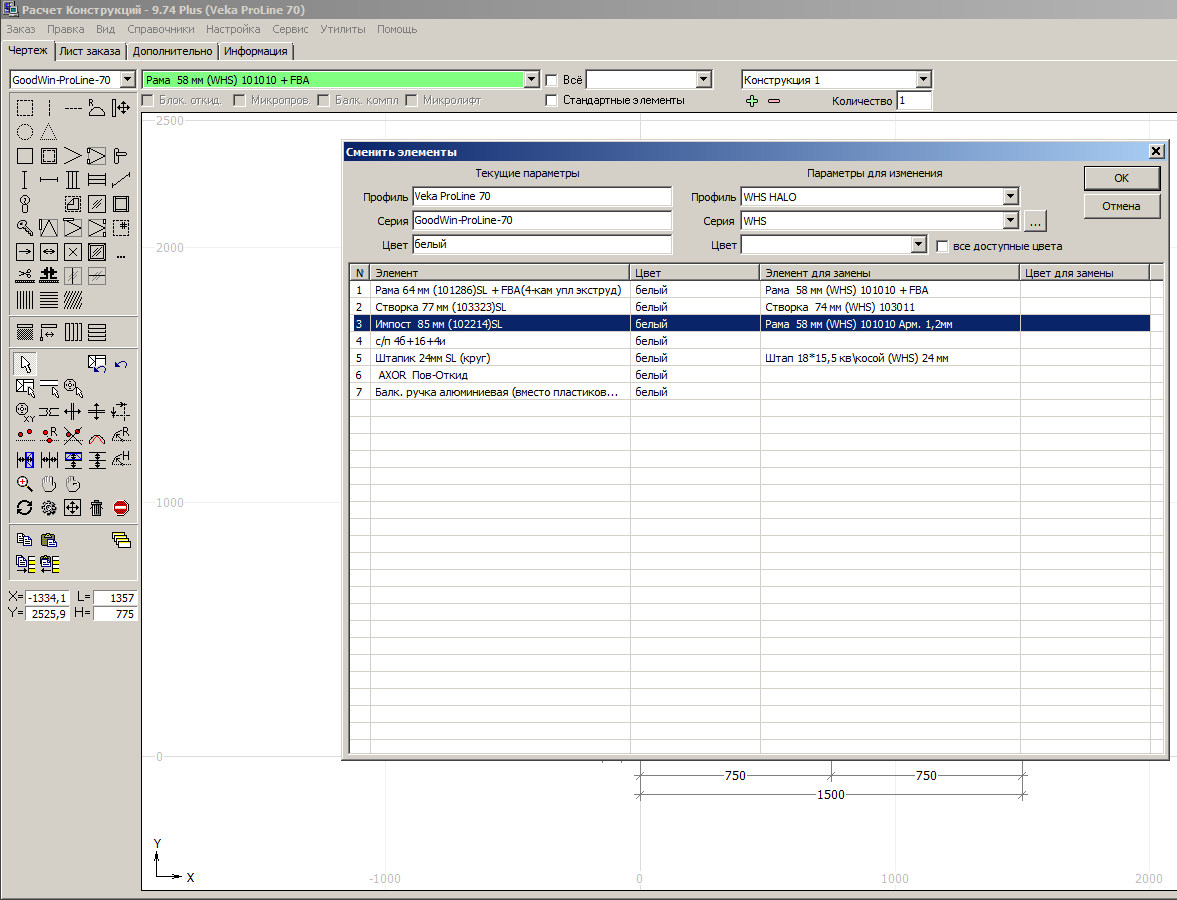
Task: Open the dropdown next to Всё
Action: point(703,80)
